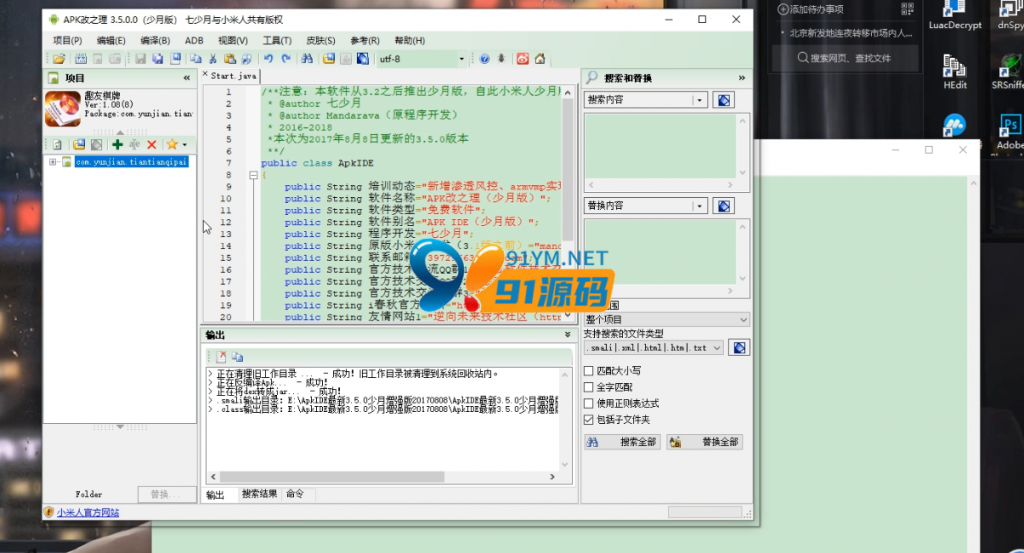Expand the com.yunjian.tiantianqipai tree node
1024x553 pixels.
point(53,161)
